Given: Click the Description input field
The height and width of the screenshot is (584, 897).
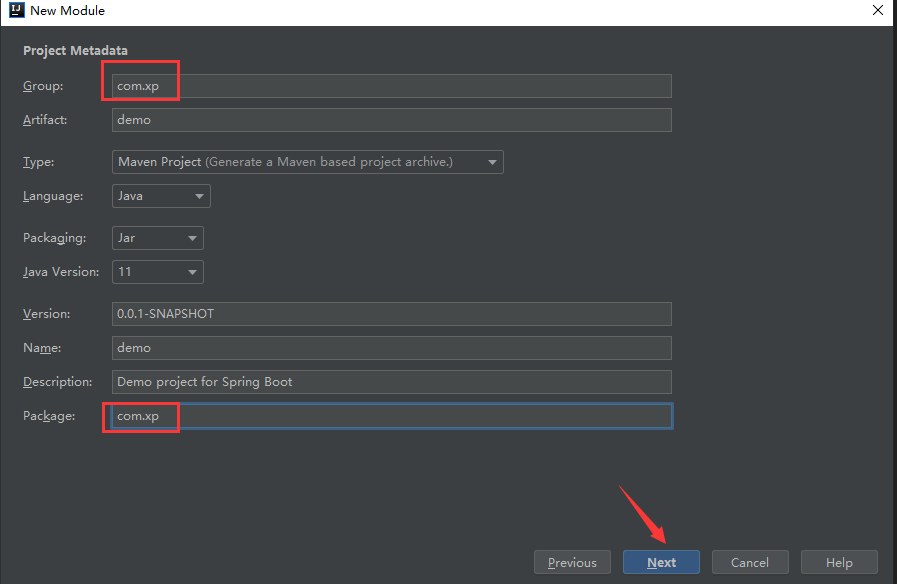Looking at the screenshot, I should coord(391,382).
